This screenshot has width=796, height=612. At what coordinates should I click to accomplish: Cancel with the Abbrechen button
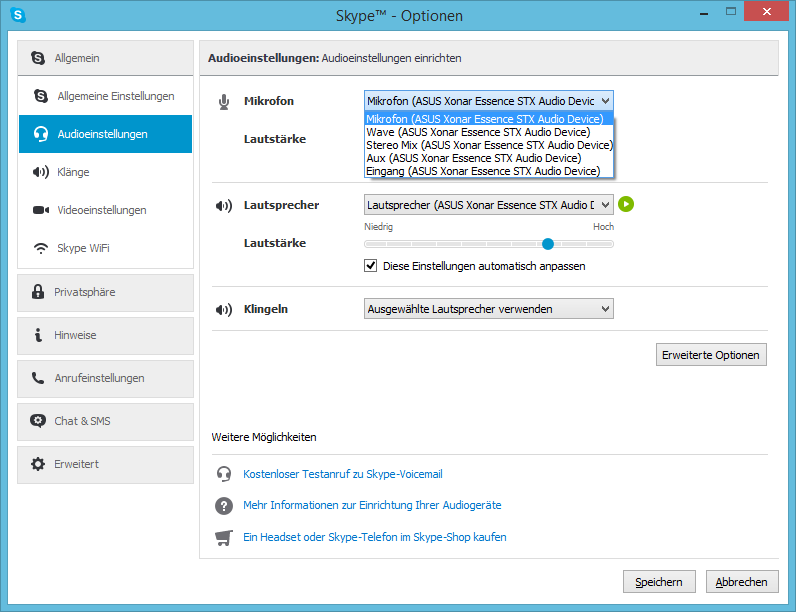[742, 582]
